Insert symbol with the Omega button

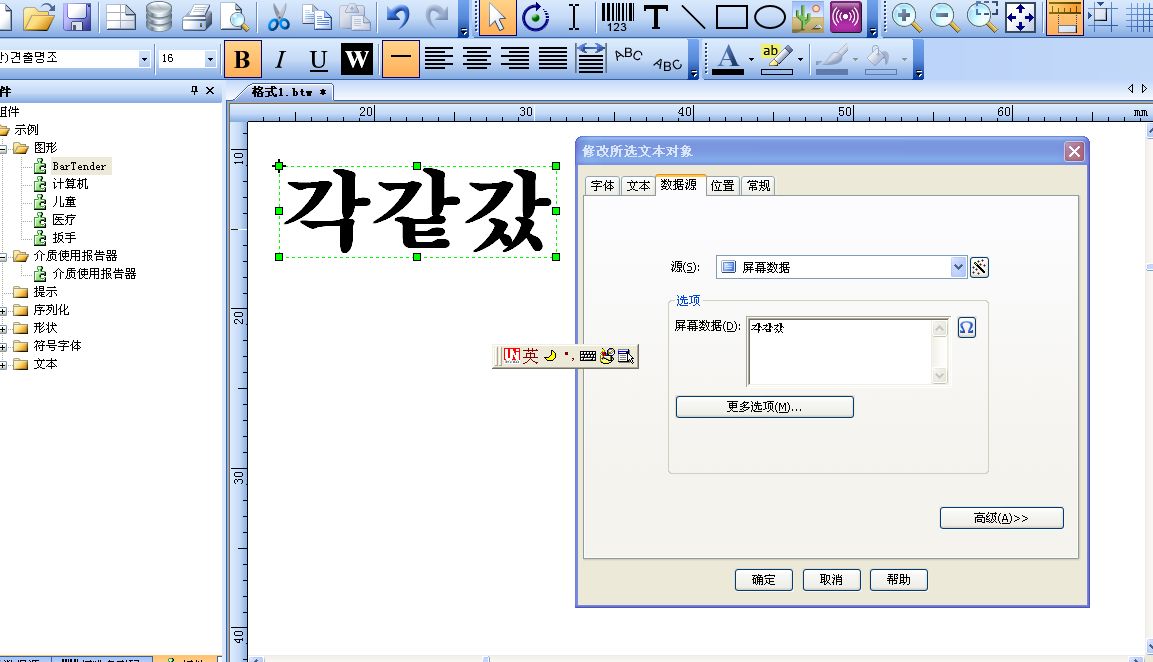click(x=966, y=328)
